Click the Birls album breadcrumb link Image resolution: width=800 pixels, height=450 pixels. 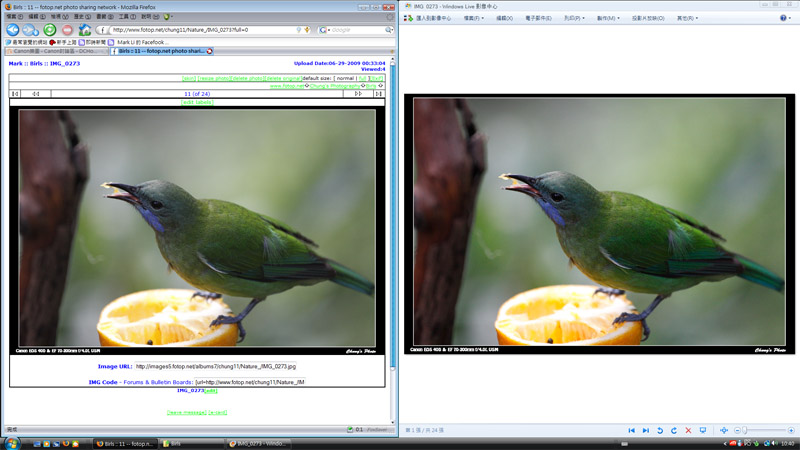coord(36,63)
